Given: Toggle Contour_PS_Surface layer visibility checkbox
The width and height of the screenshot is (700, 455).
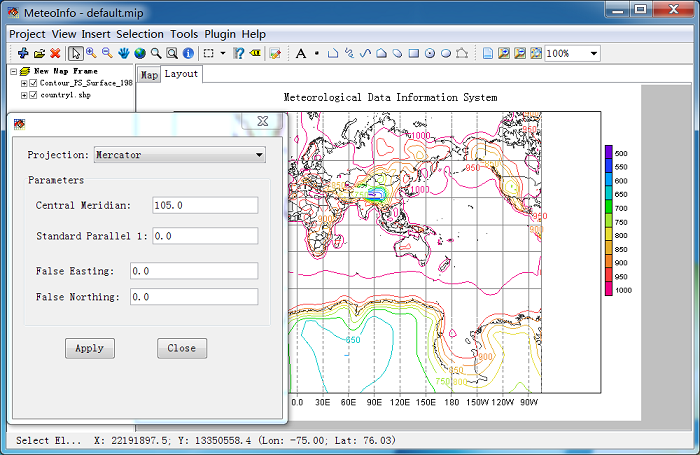Looking at the screenshot, I should (33, 83).
